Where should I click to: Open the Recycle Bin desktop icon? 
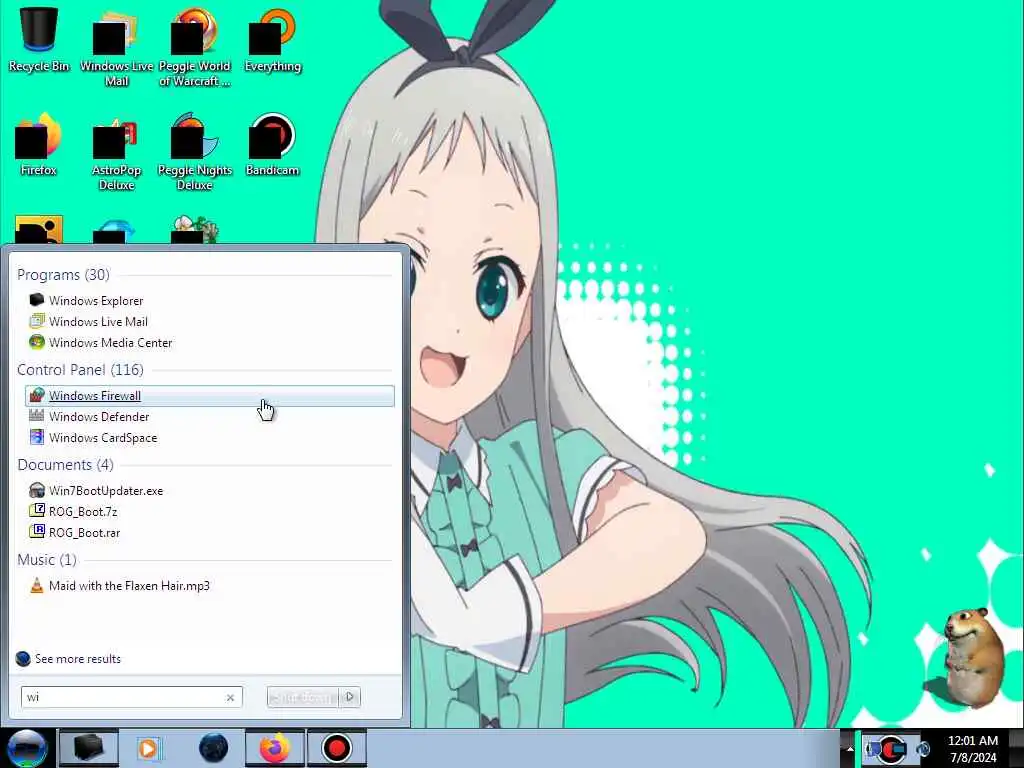(39, 39)
